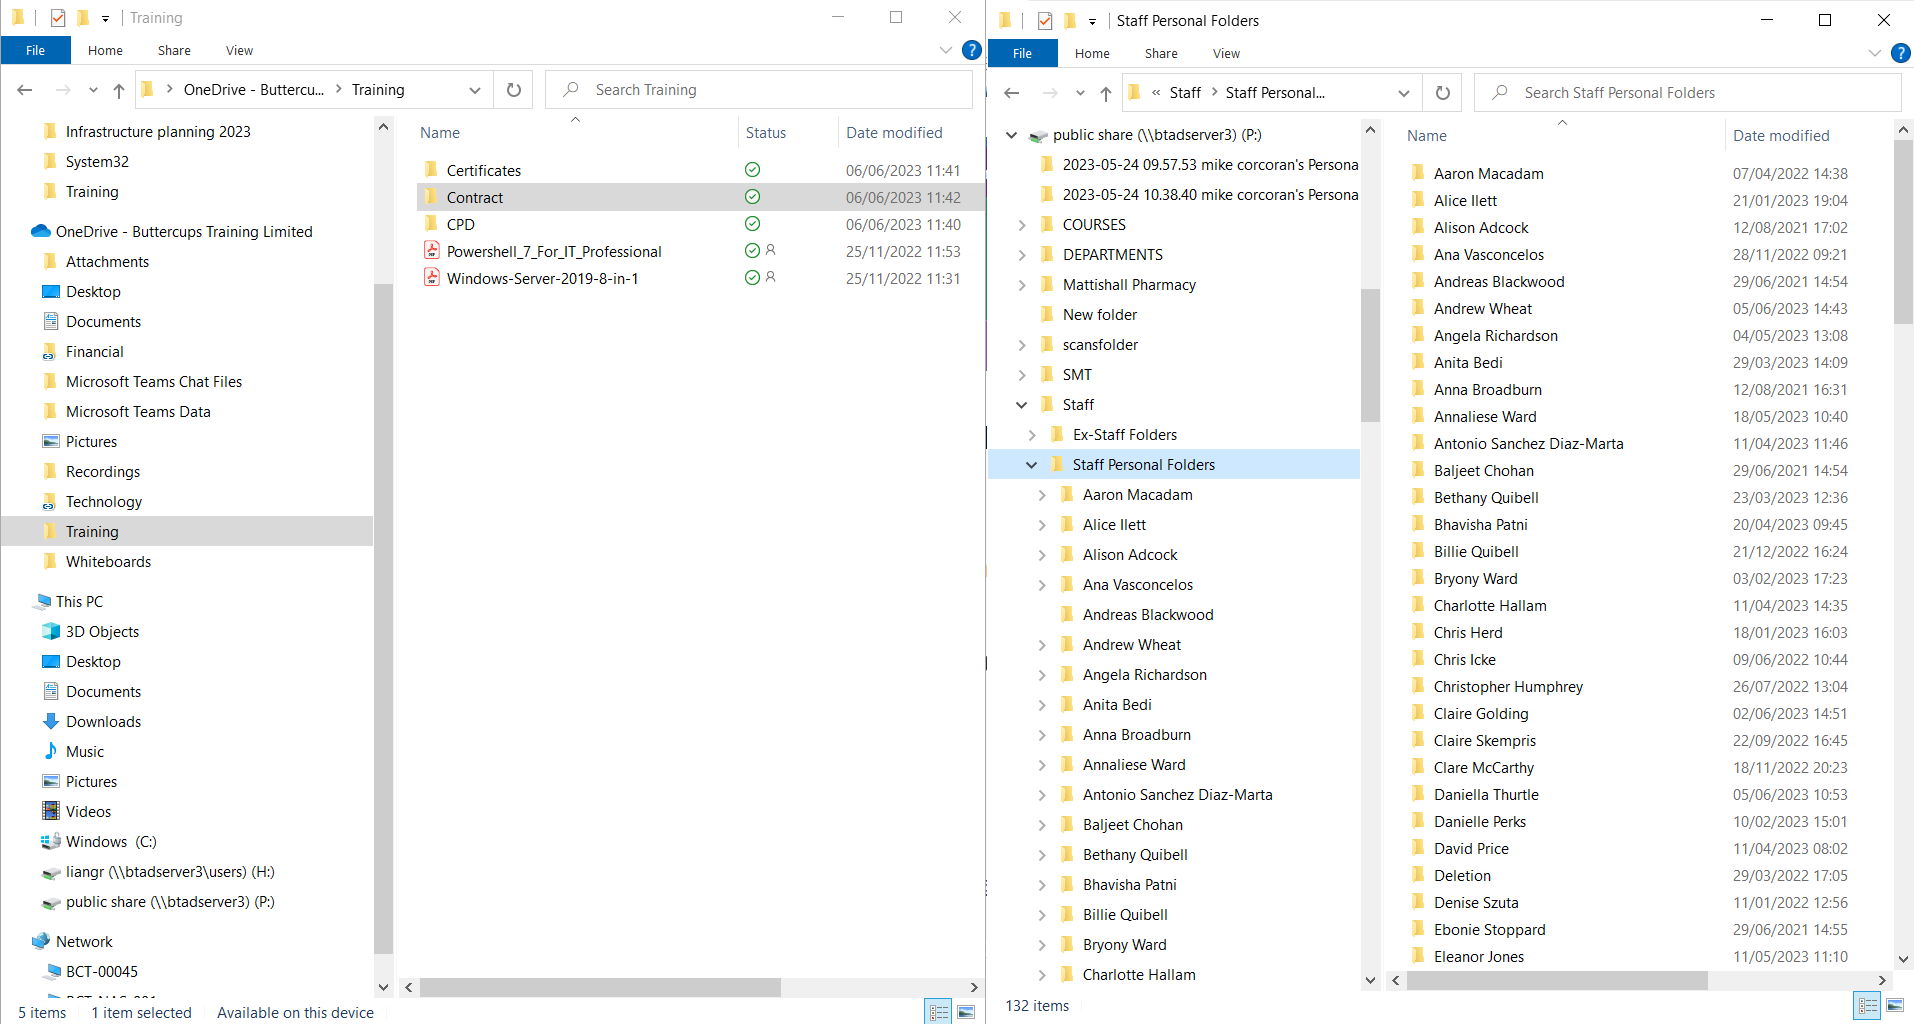This screenshot has width=1914, height=1024.
Task: Sort by Status column in Training window
Action: 765,133
